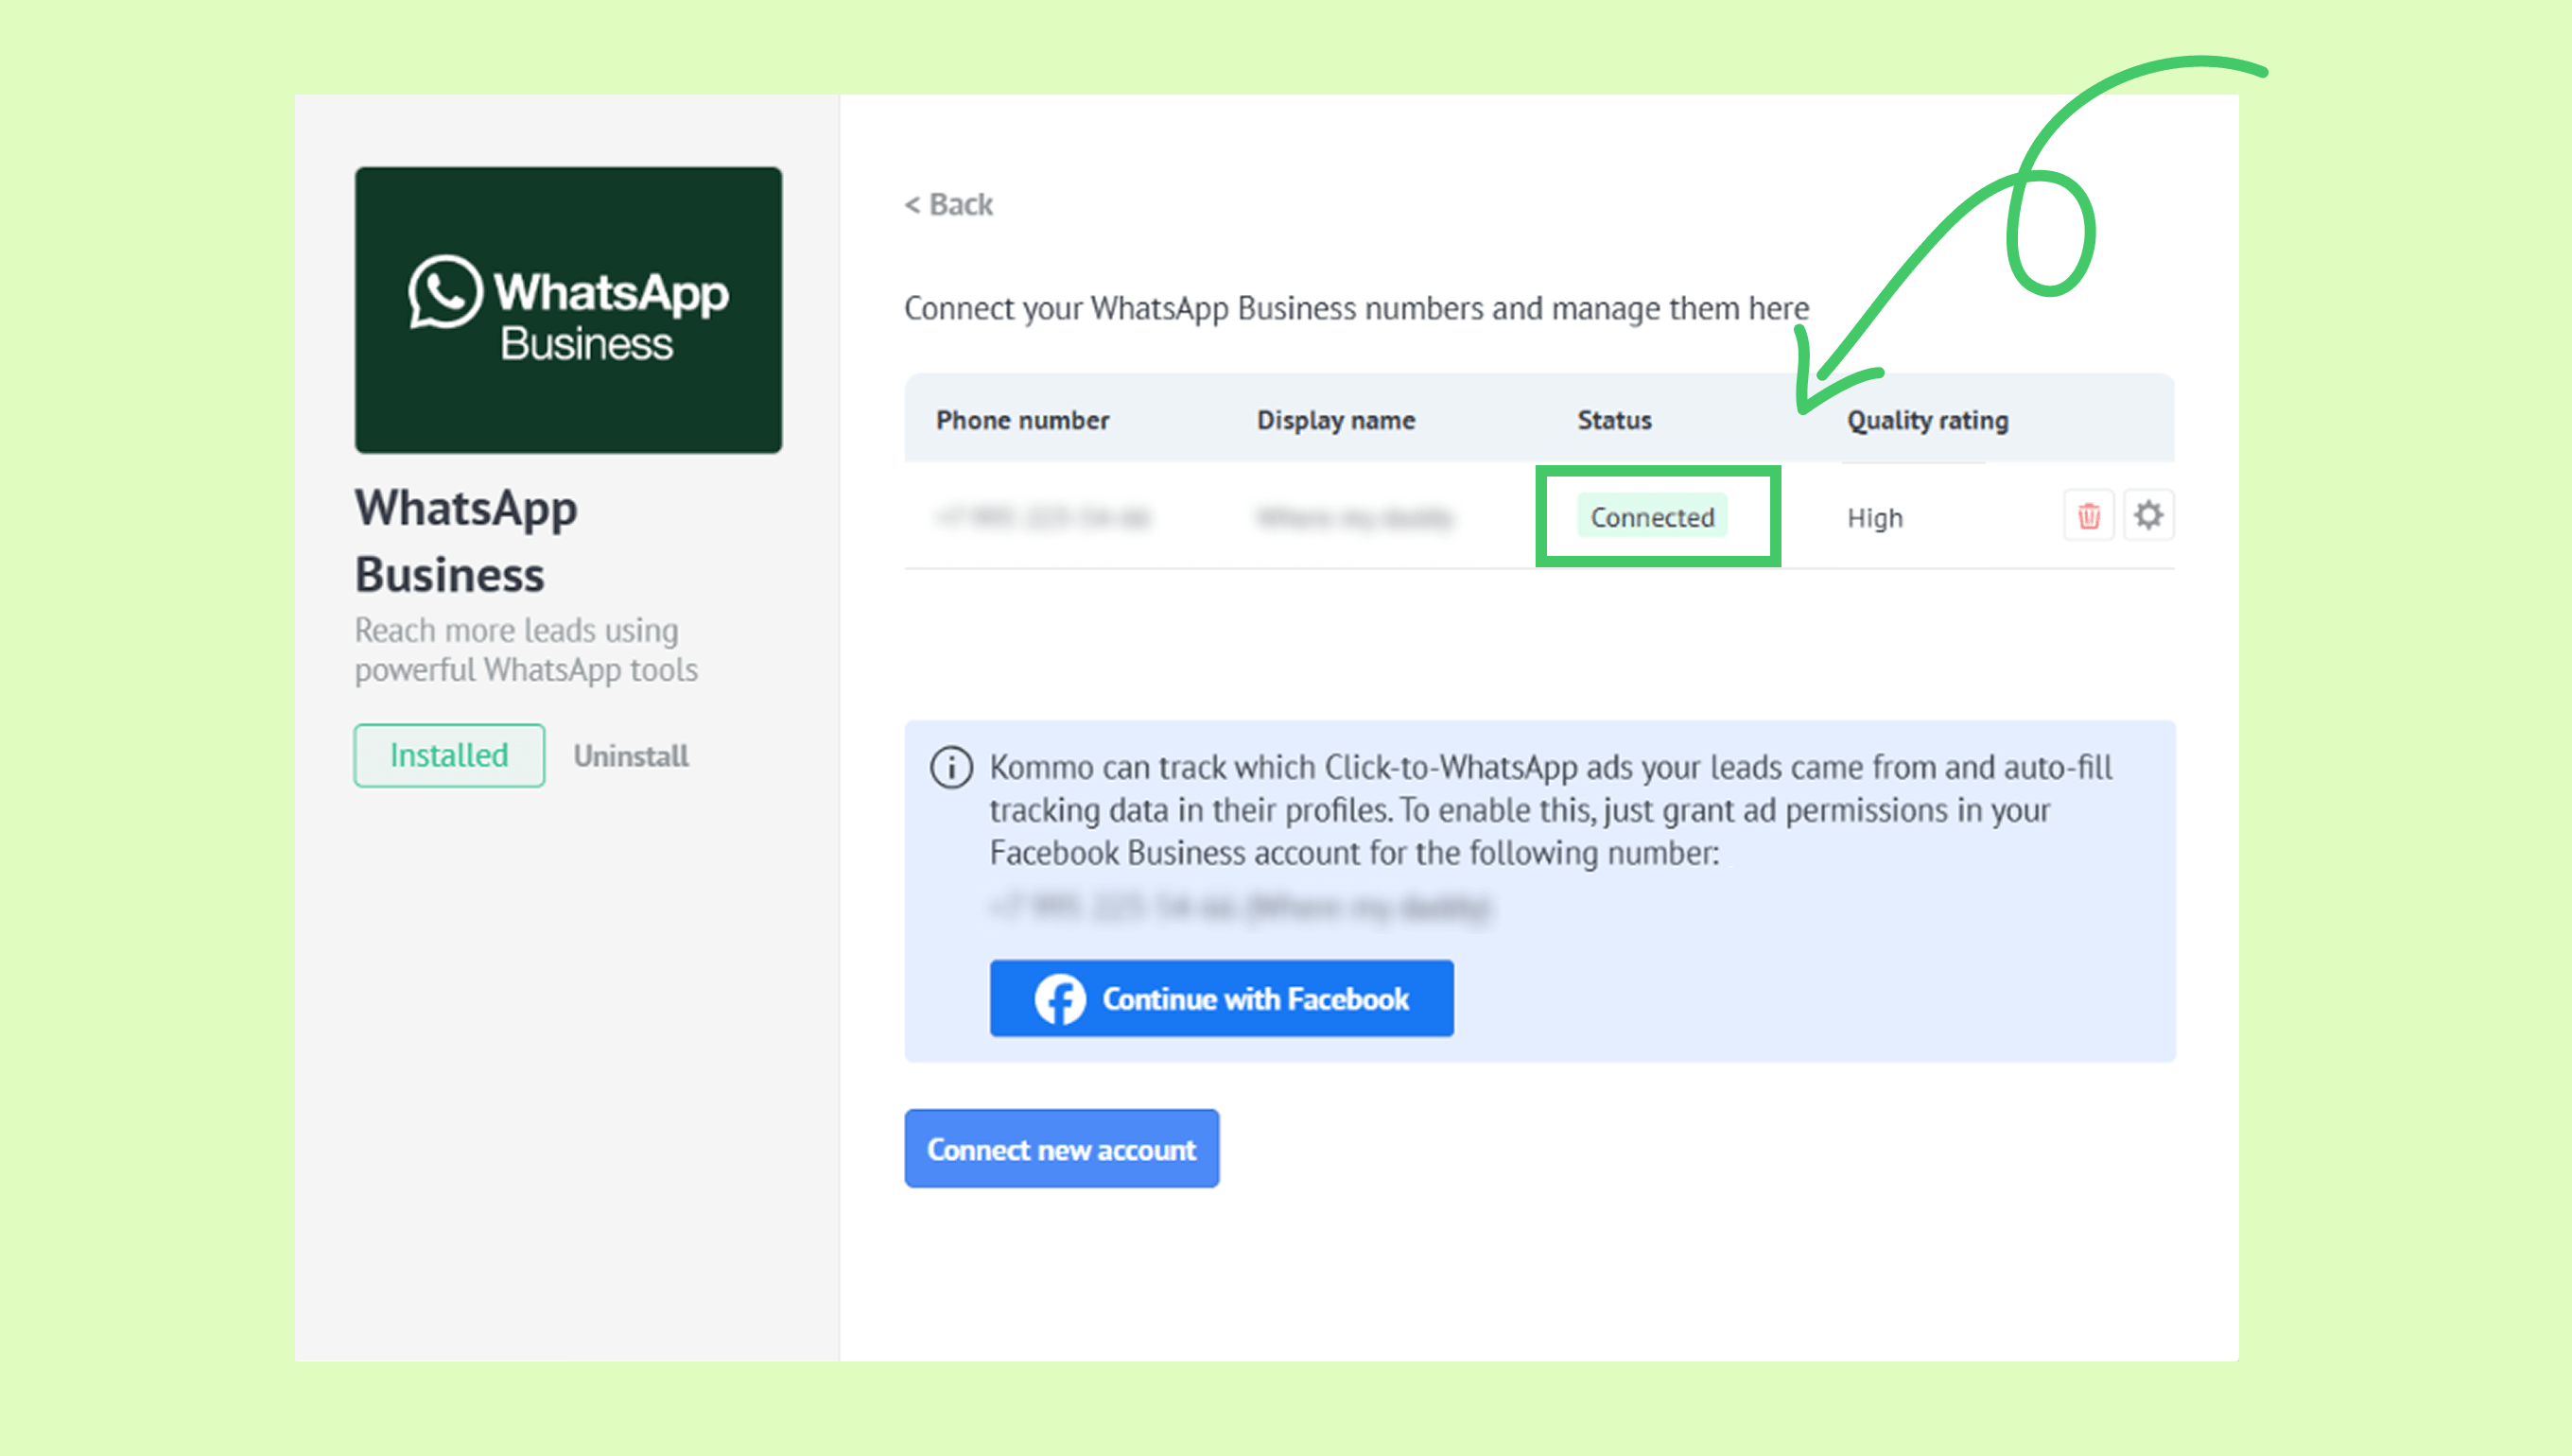Click the WhatsApp Business logo tile

[568, 310]
